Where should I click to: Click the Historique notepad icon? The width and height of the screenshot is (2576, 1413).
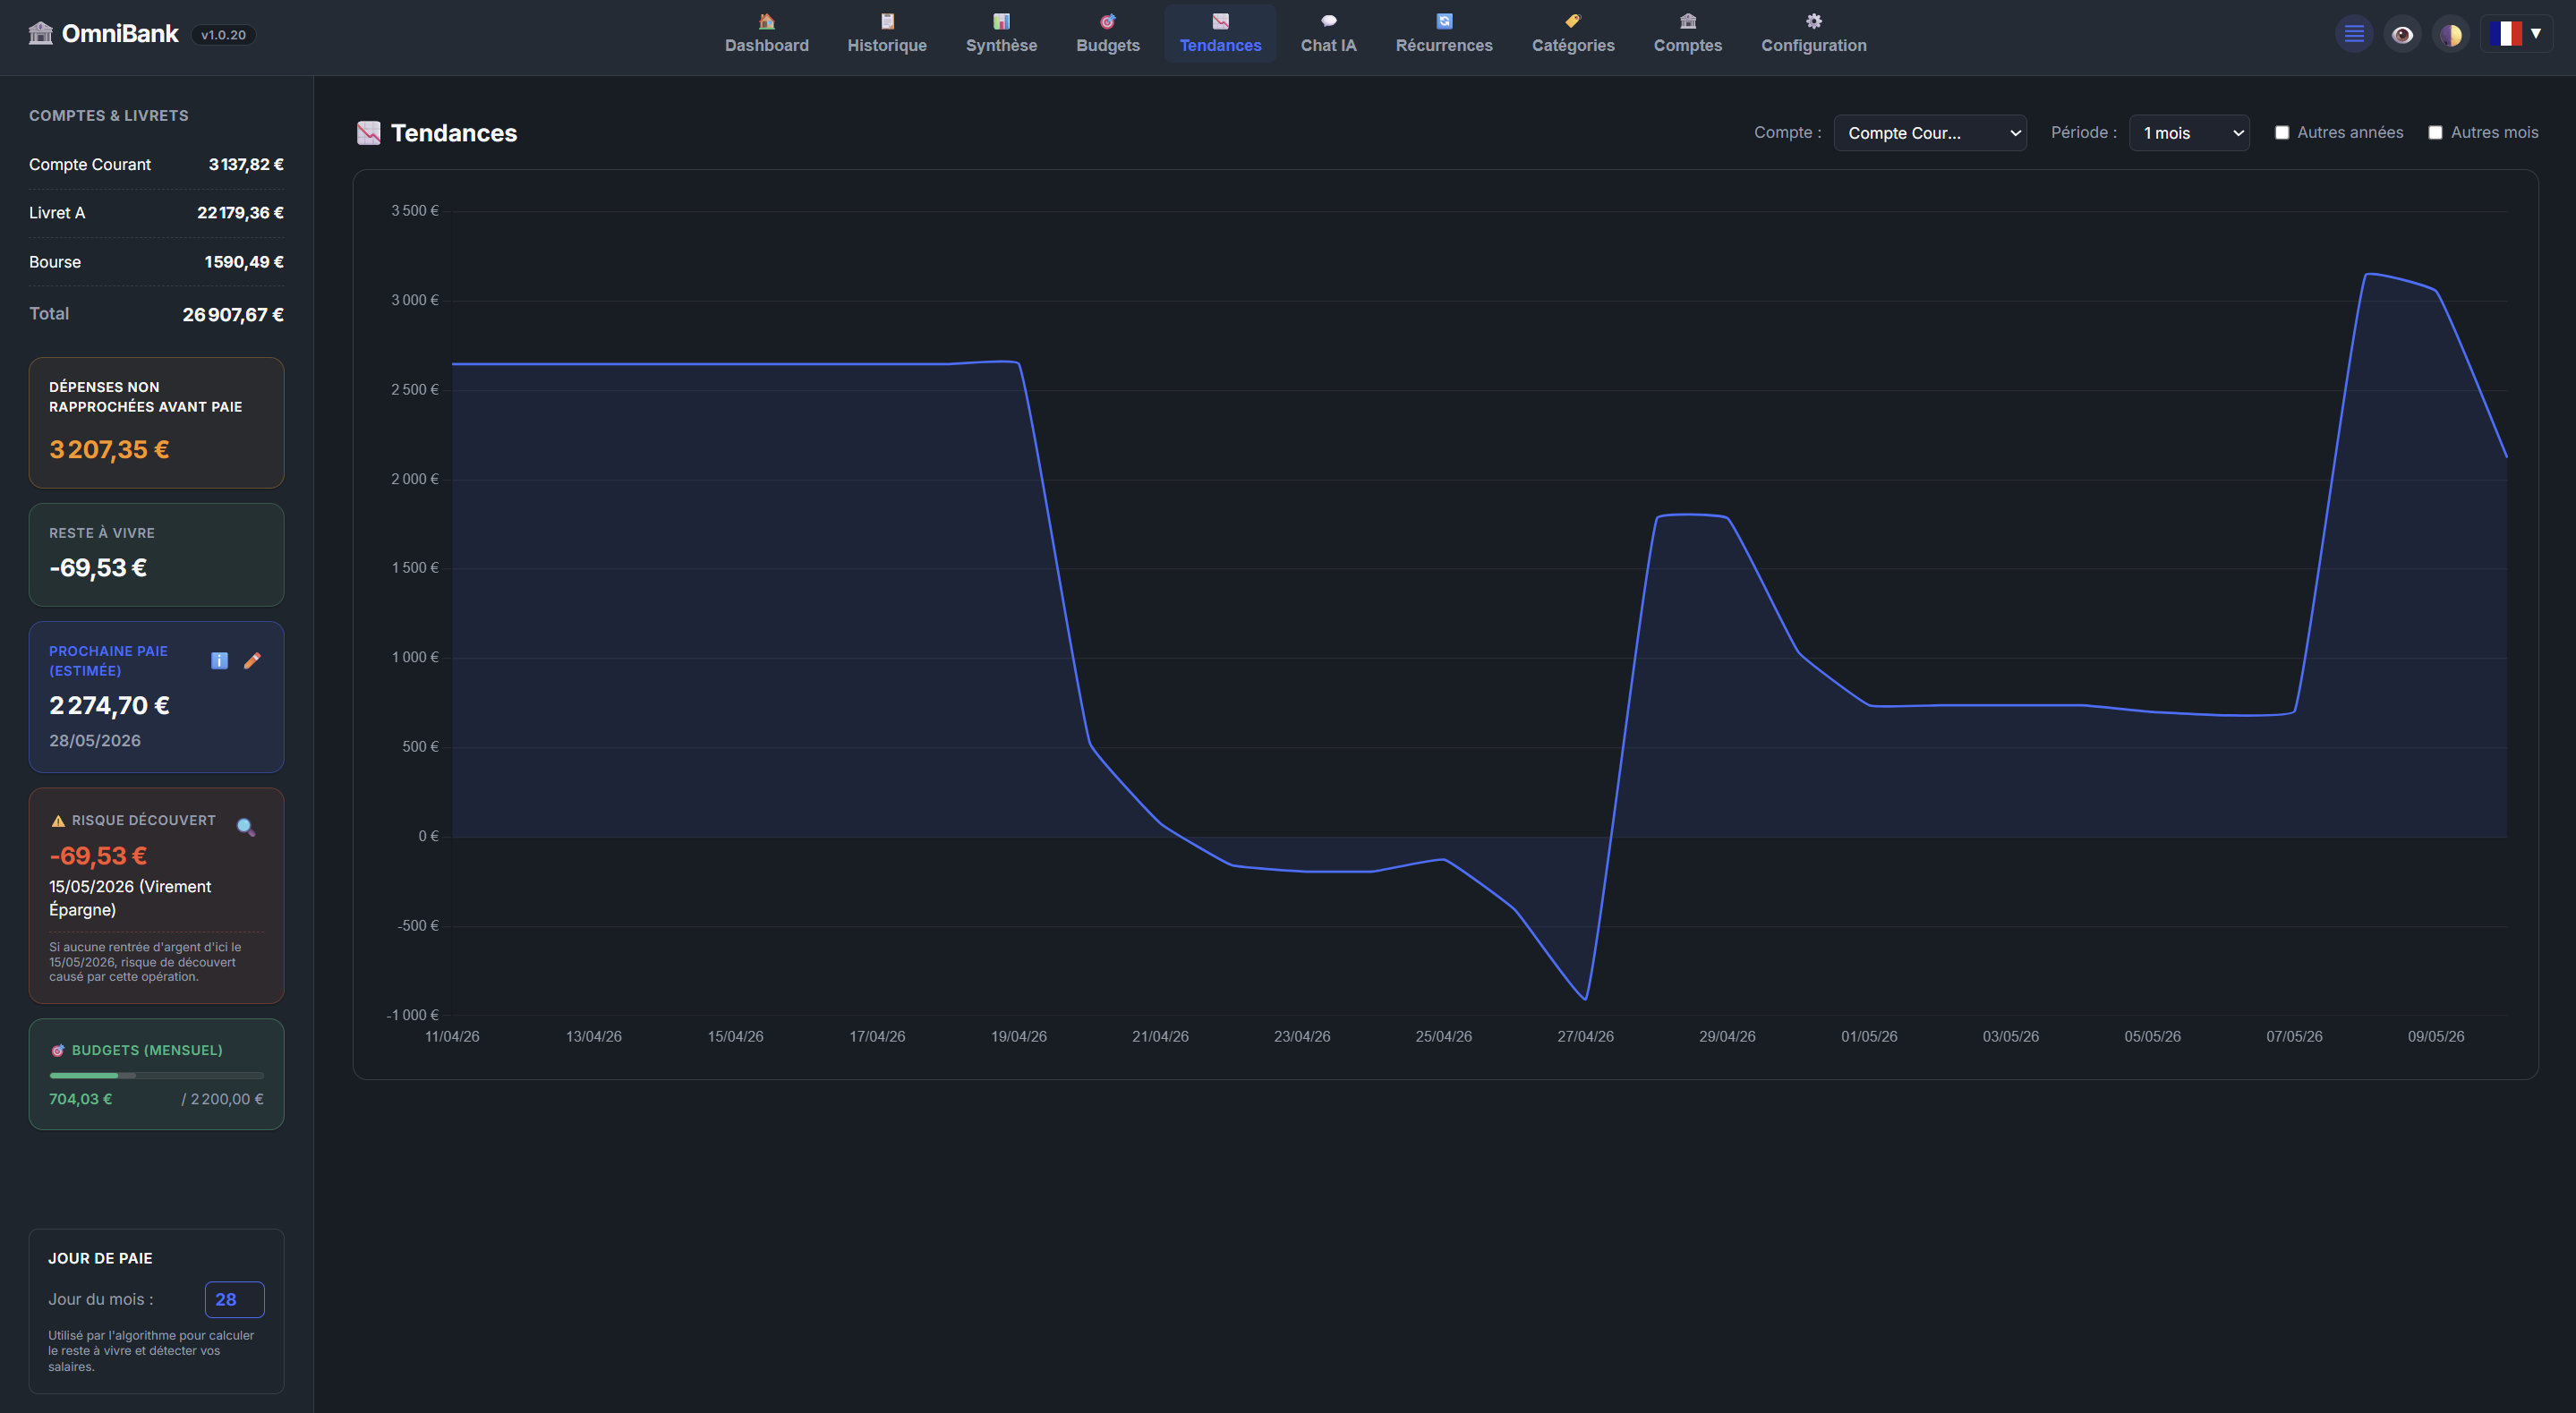(x=887, y=21)
